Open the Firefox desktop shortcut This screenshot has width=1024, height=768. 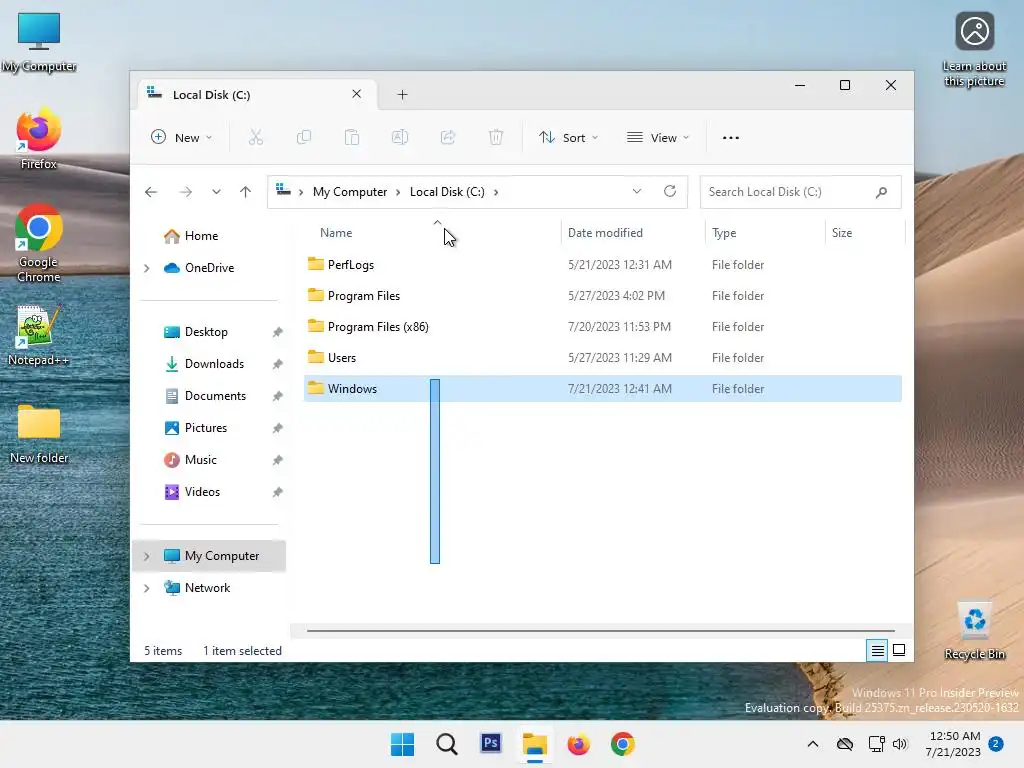[39, 138]
